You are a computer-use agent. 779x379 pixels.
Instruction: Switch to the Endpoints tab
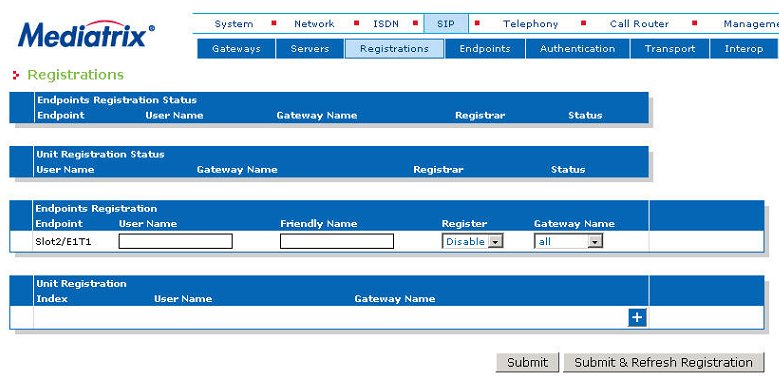(x=485, y=49)
